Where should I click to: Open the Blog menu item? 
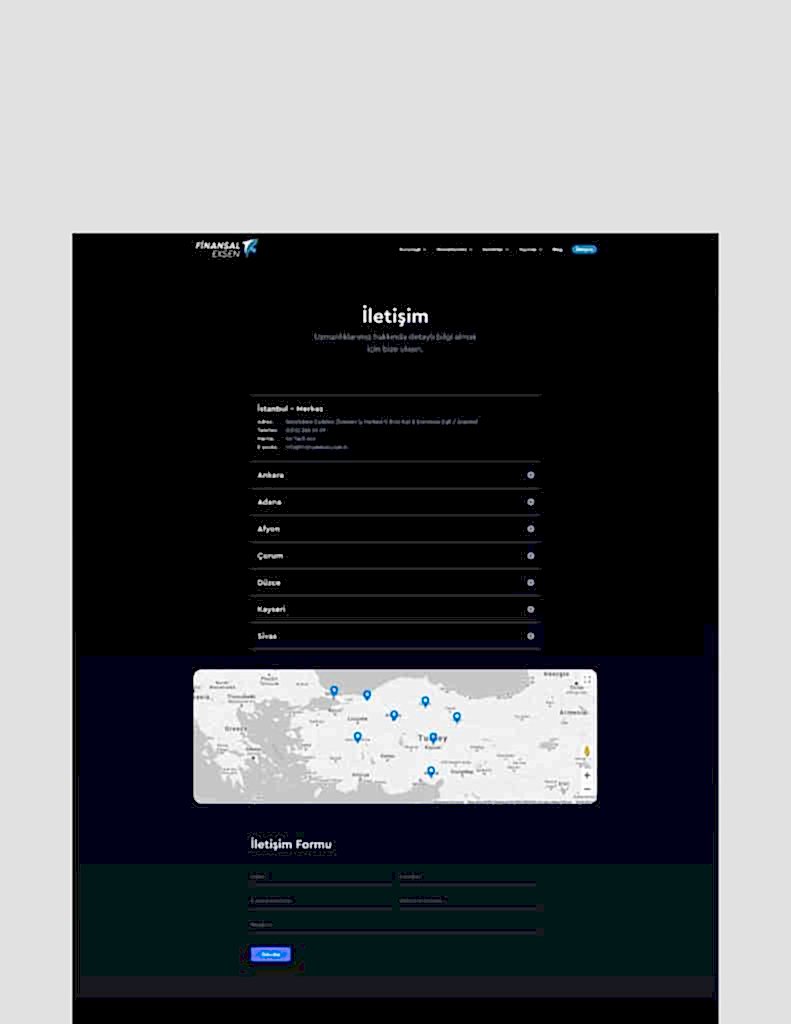pyautogui.click(x=557, y=249)
